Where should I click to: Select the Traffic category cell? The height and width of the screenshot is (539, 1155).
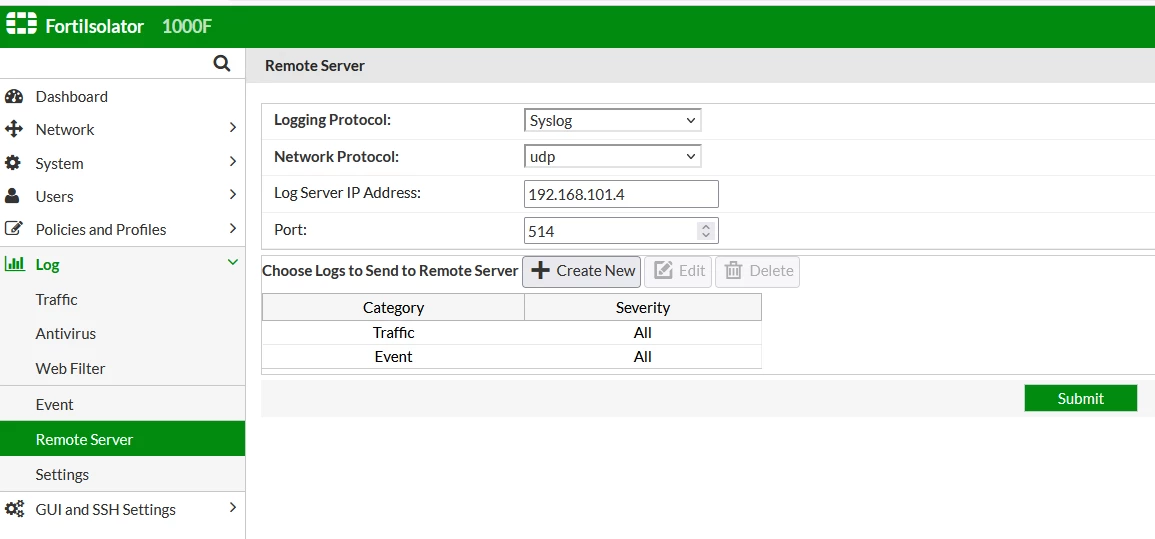[393, 333]
